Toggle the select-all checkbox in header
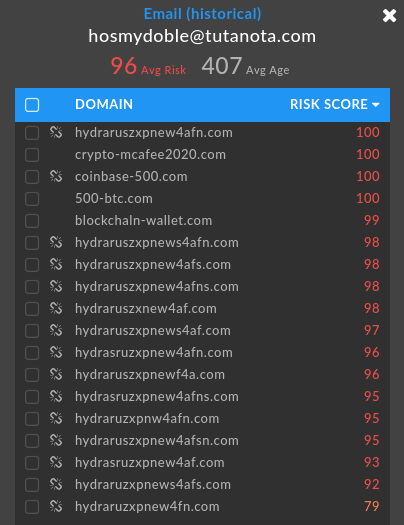 [x=32, y=105]
